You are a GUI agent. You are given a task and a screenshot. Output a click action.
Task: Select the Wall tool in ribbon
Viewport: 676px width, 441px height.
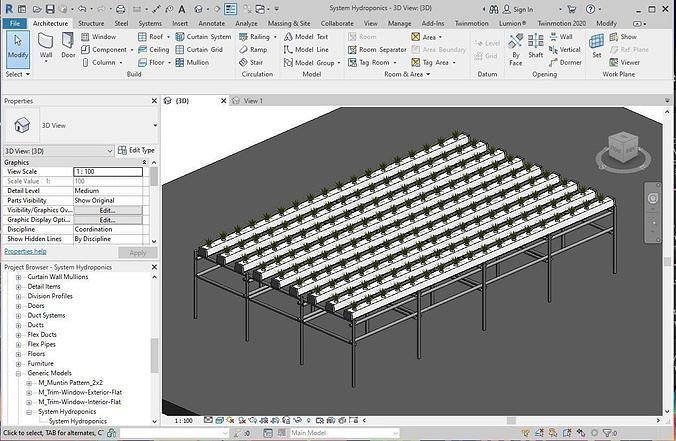[46, 47]
